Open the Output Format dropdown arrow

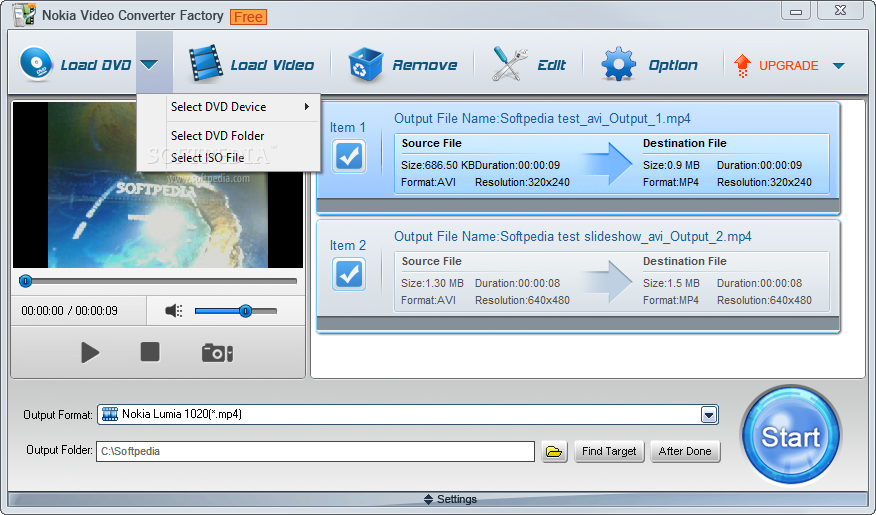point(709,414)
